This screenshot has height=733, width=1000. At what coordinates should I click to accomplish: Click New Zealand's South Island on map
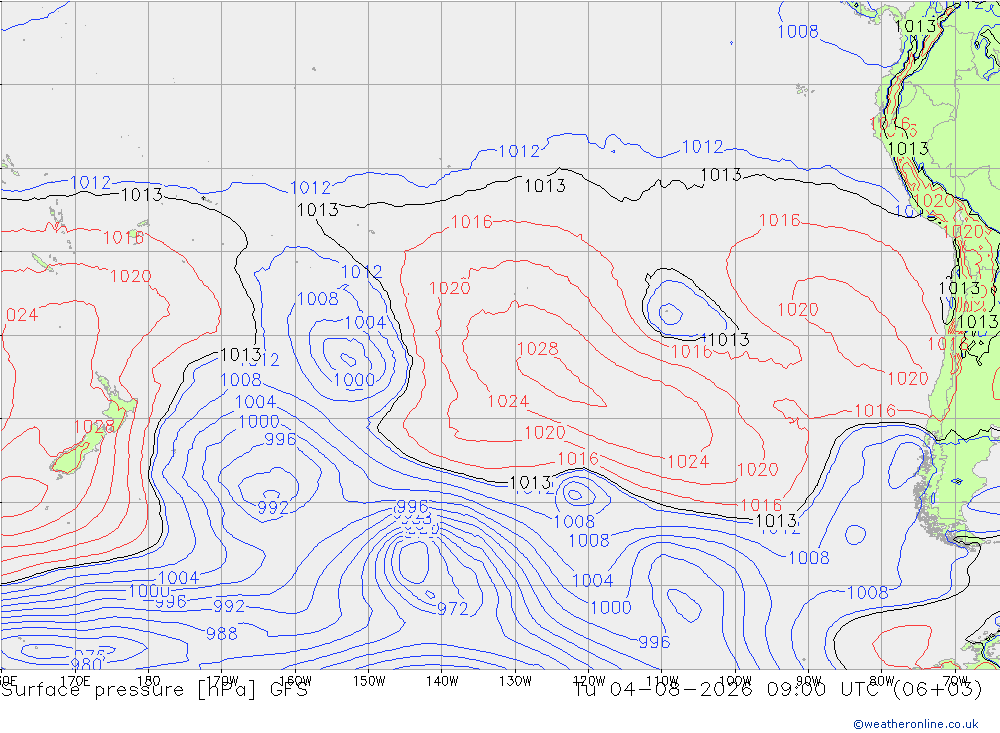pos(75,454)
